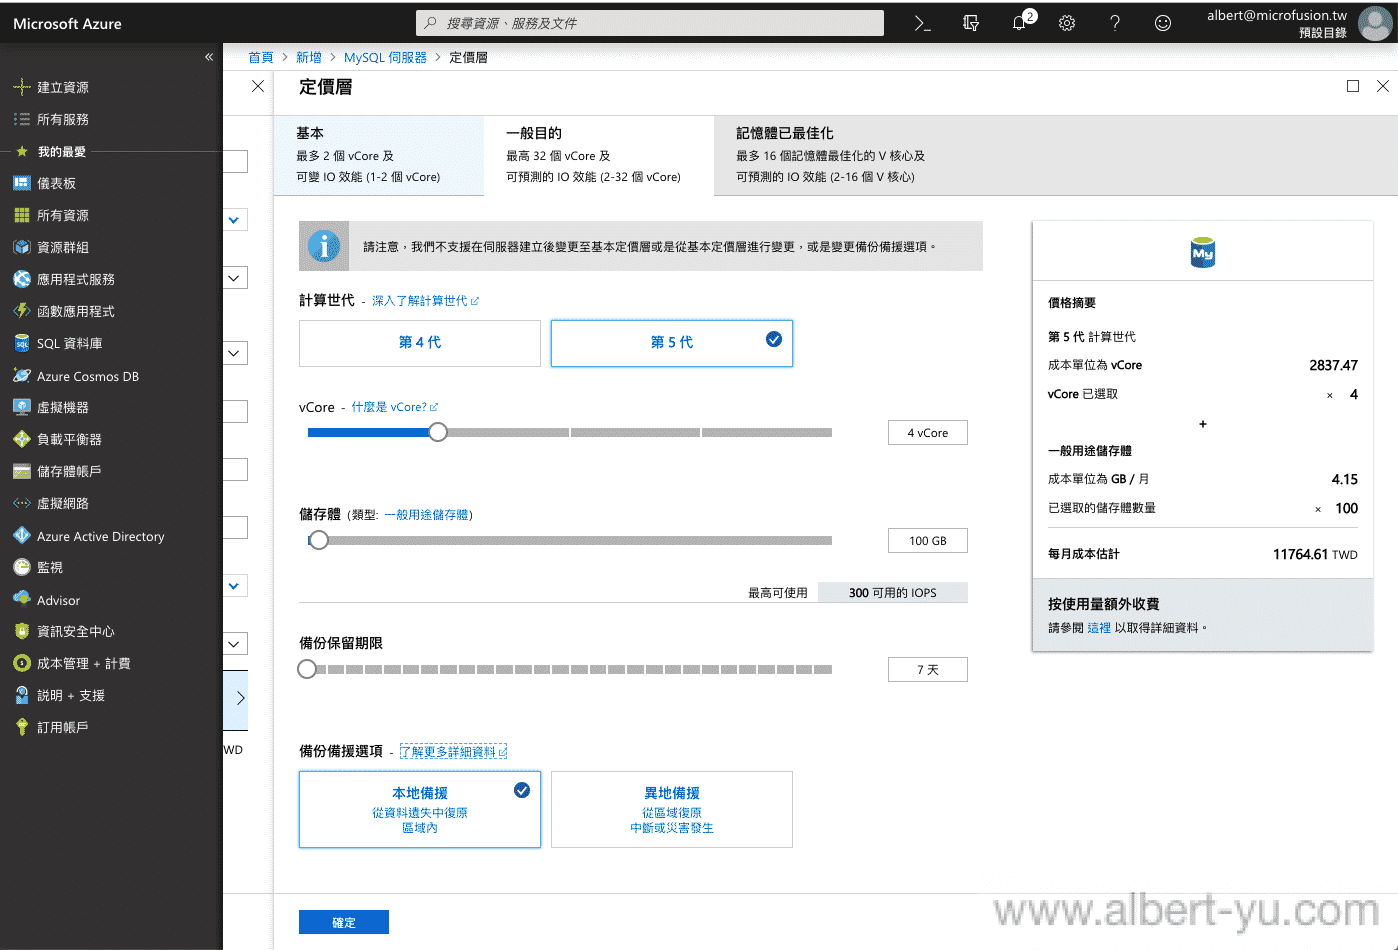This screenshot has width=1398, height=950.
Task: Open Advisor cloud icon
Action: (x=22, y=599)
